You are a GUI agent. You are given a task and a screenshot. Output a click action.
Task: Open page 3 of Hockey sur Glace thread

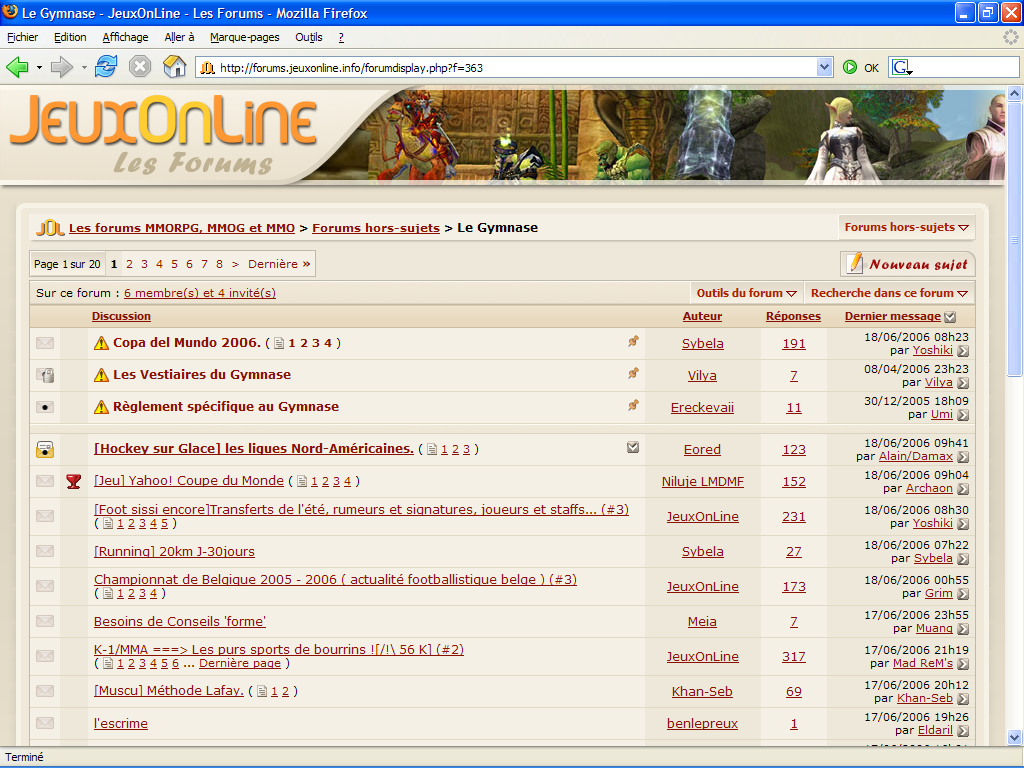pos(466,449)
